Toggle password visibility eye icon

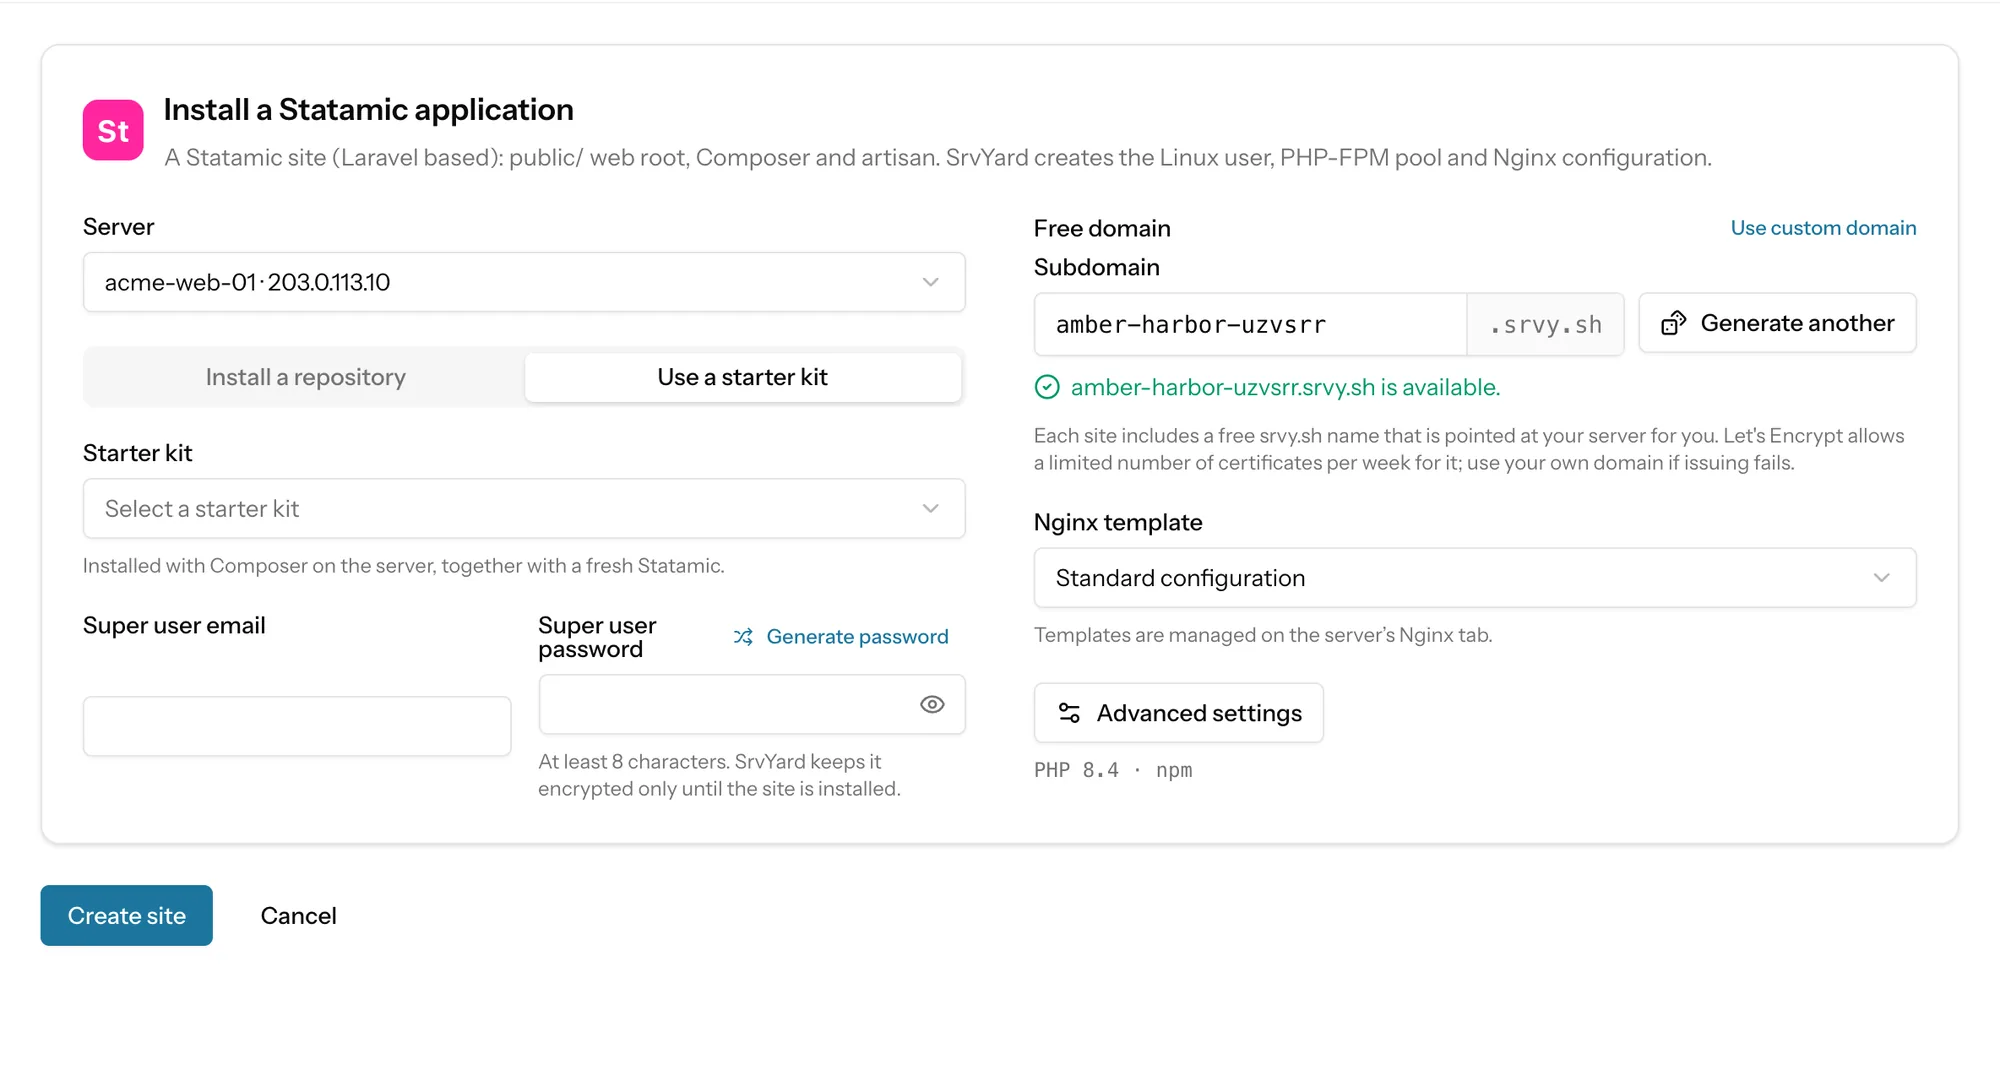point(932,705)
